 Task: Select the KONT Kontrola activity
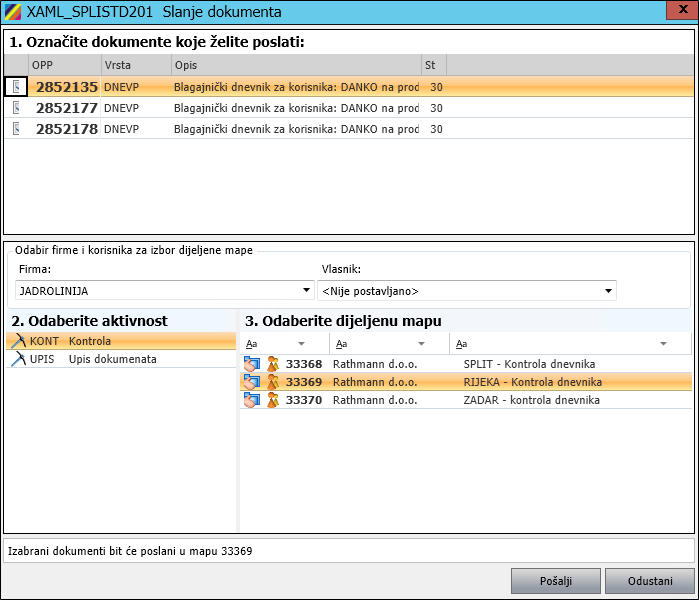(90, 341)
